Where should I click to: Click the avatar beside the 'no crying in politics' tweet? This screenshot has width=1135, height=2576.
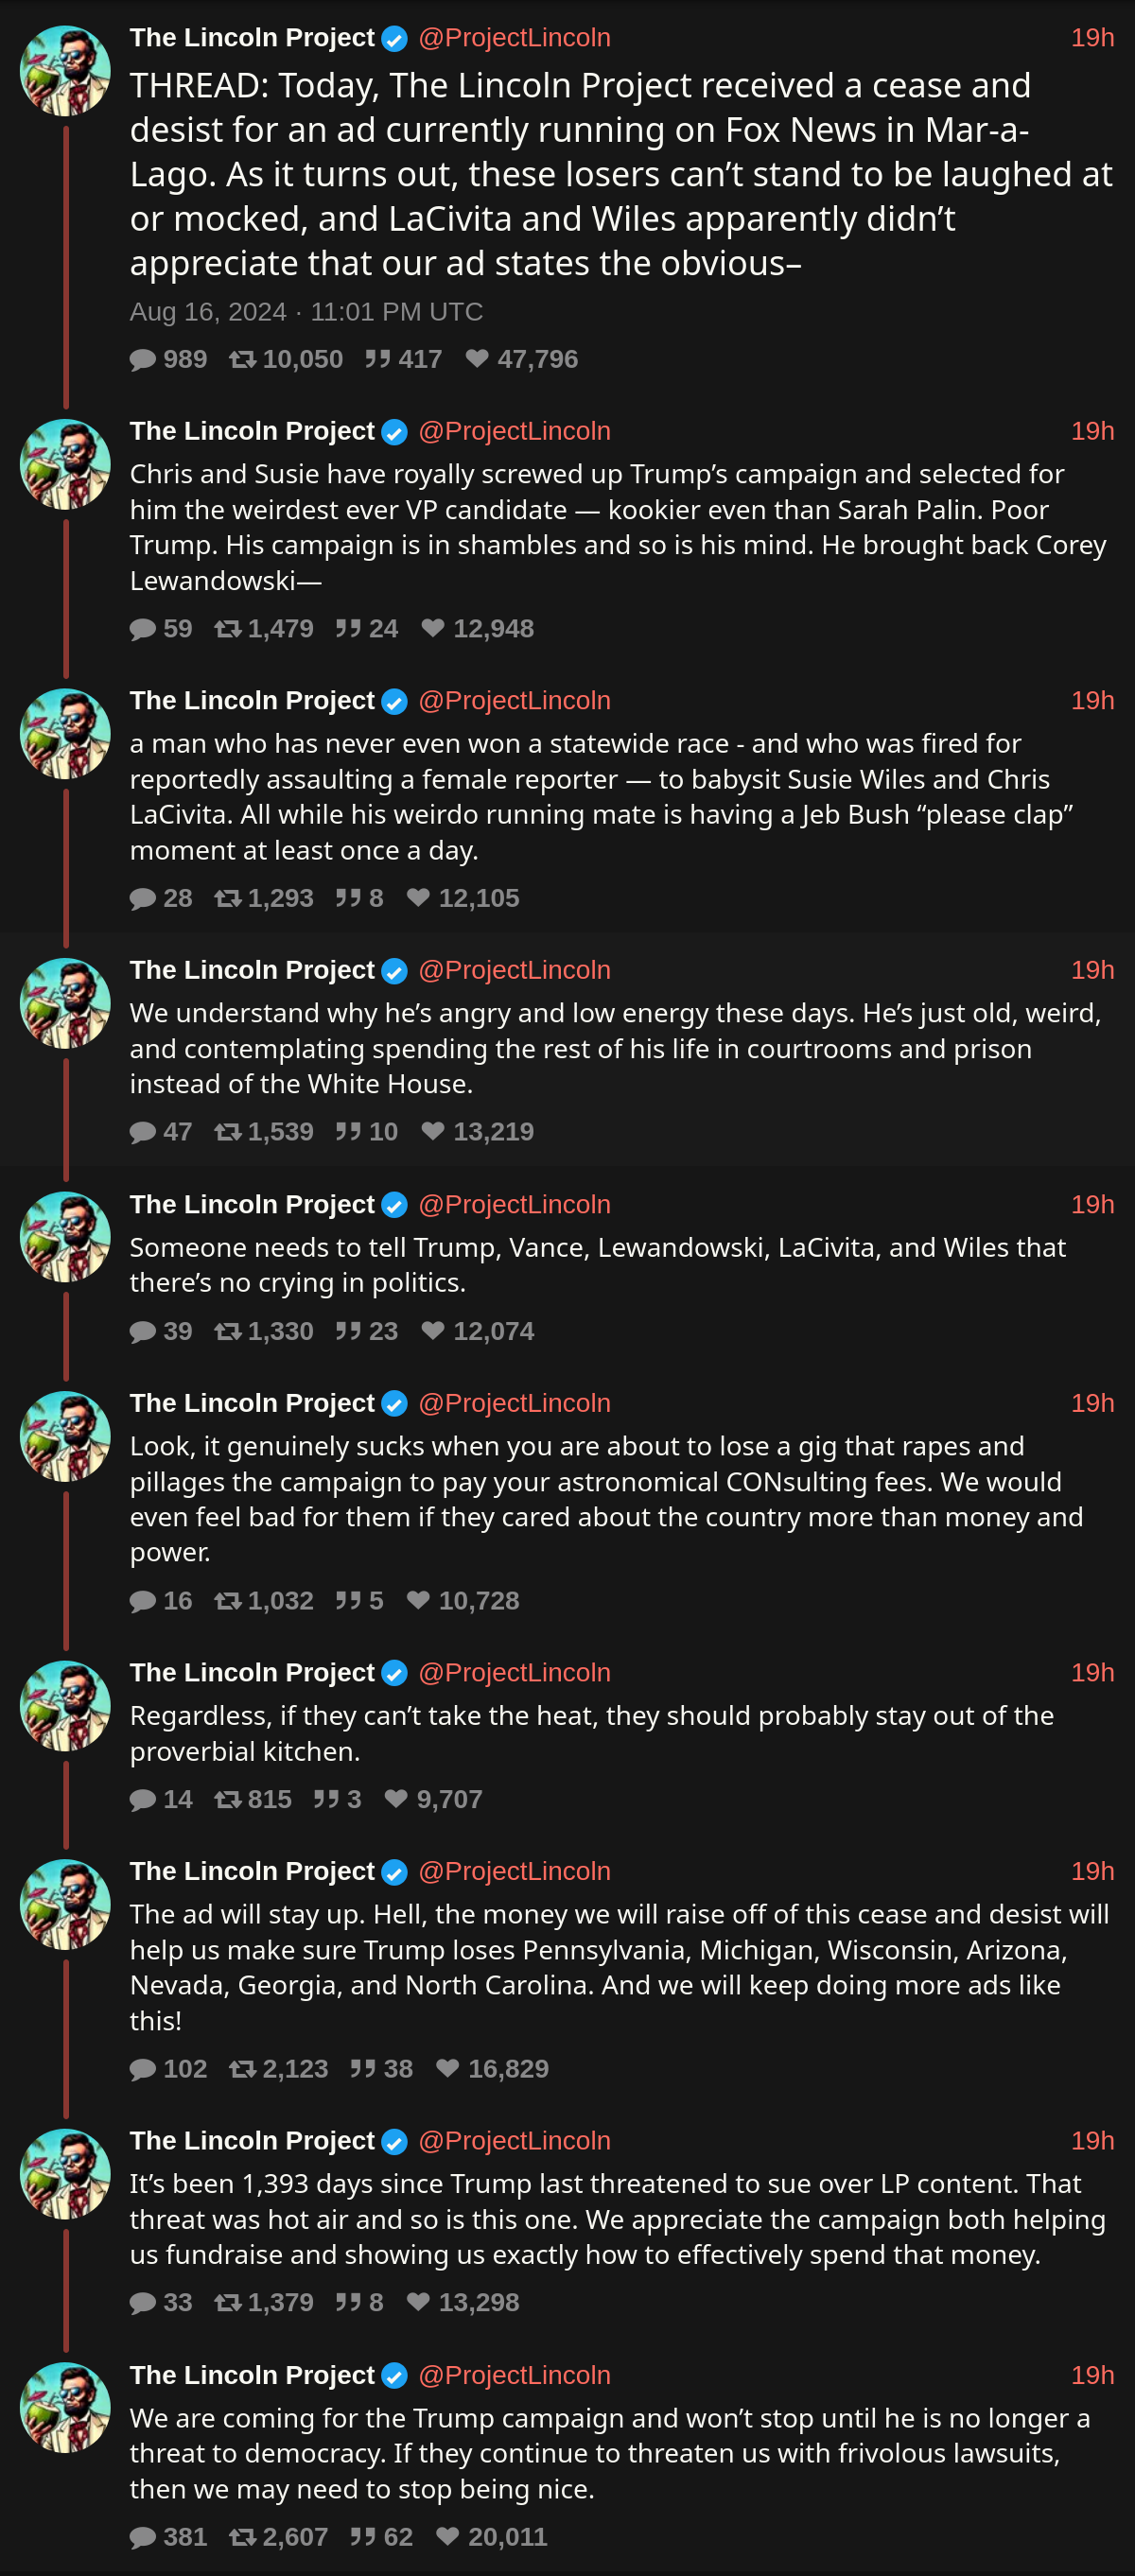(x=65, y=1237)
